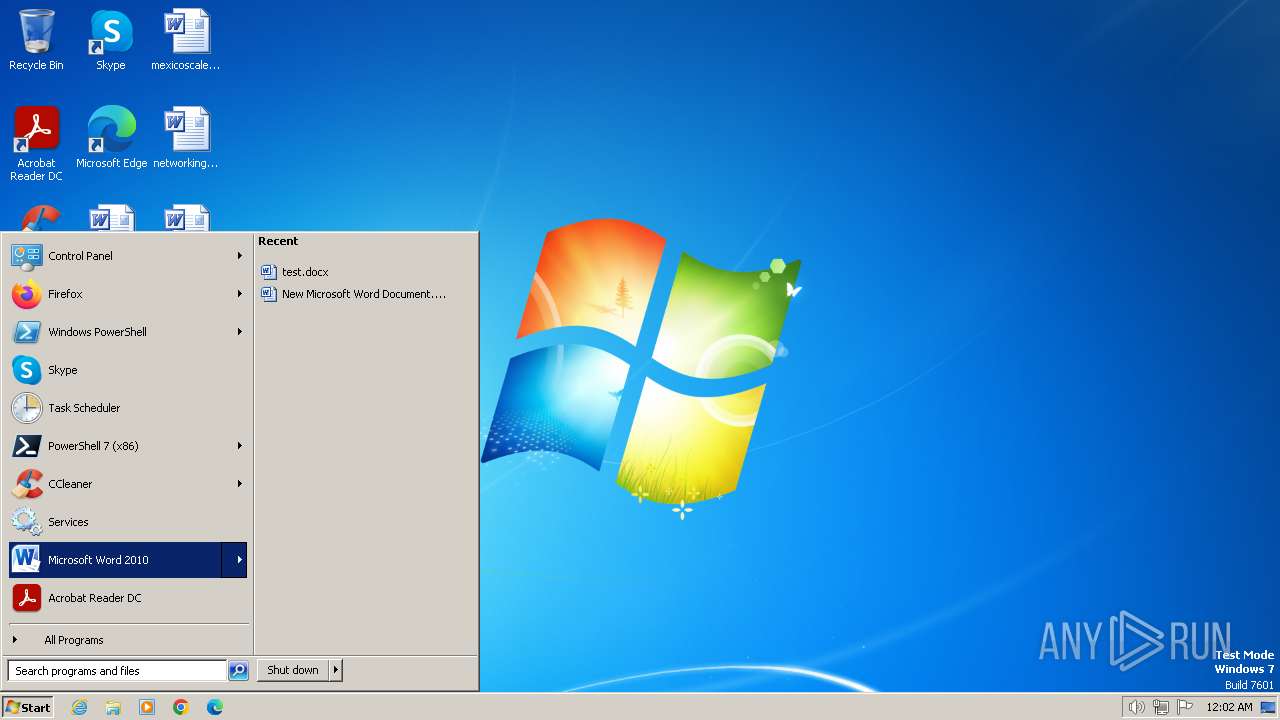Select CCleaner label in Start menu
The height and width of the screenshot is (720, 1280).
tap(70, 484)
